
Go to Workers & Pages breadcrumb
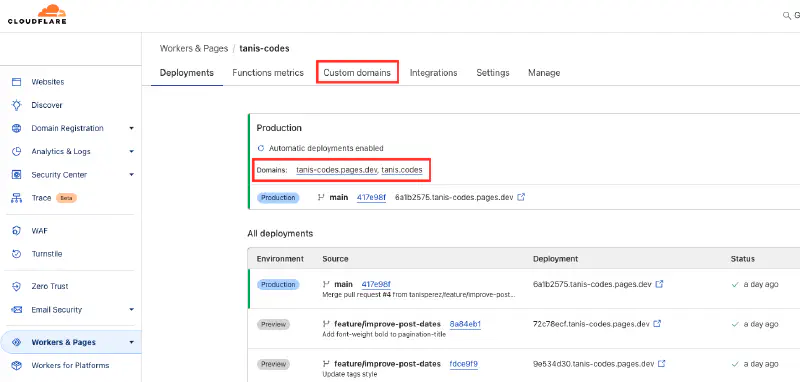click(x=194, y=48)
